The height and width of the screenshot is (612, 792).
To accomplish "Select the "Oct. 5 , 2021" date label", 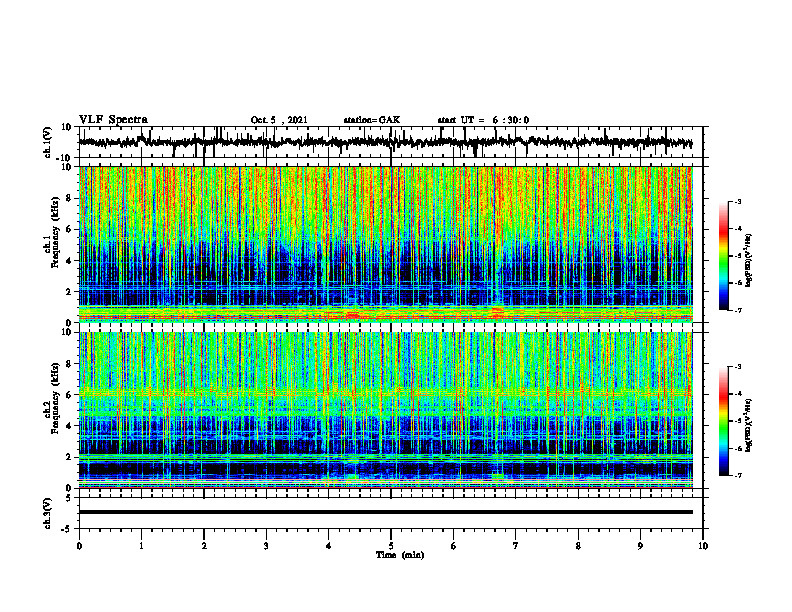I will (x=279, y=120).
